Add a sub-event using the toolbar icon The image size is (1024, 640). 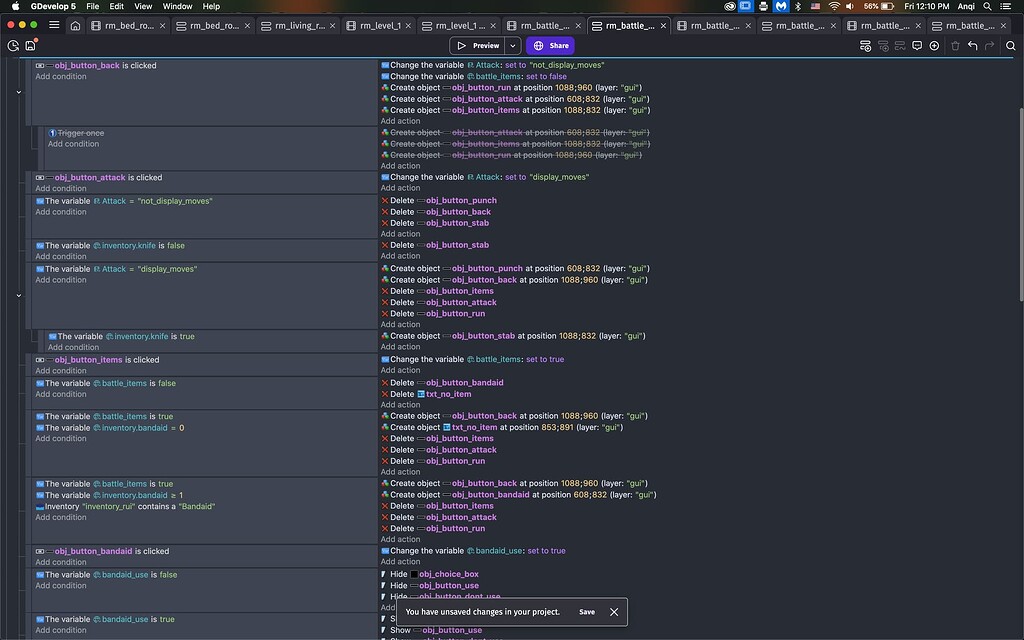[x=884, y=46]
